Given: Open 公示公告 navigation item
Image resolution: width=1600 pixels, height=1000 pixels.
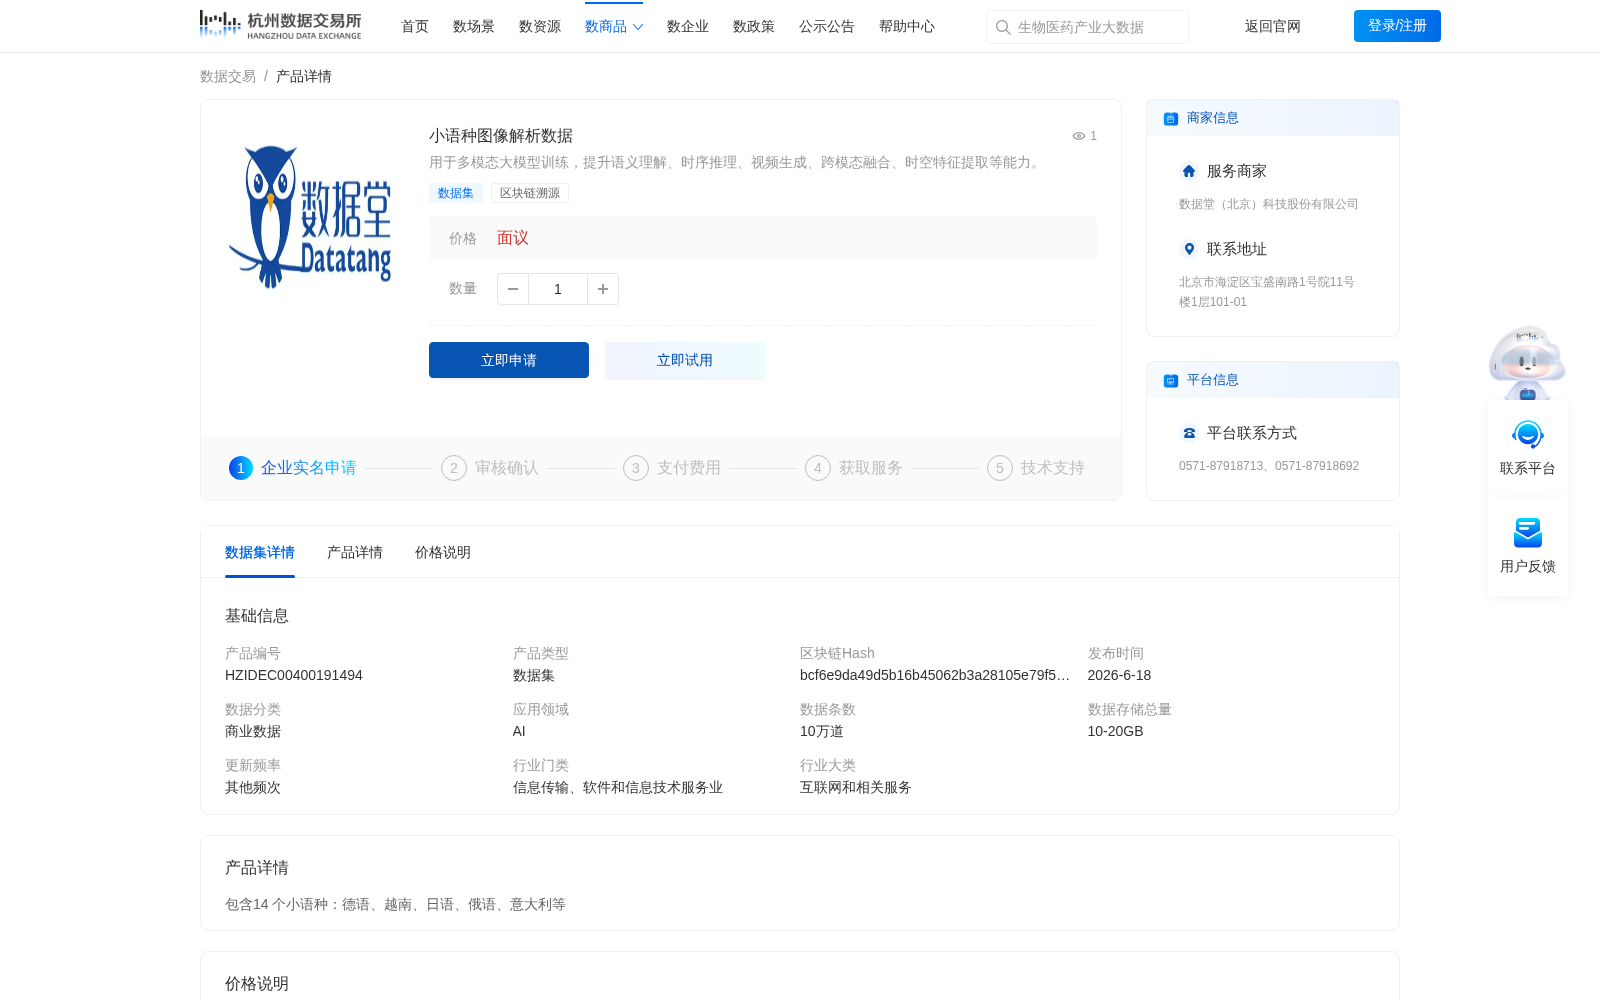Looking at the screenshot, I should pyautogui.click(x=827, y=27).
